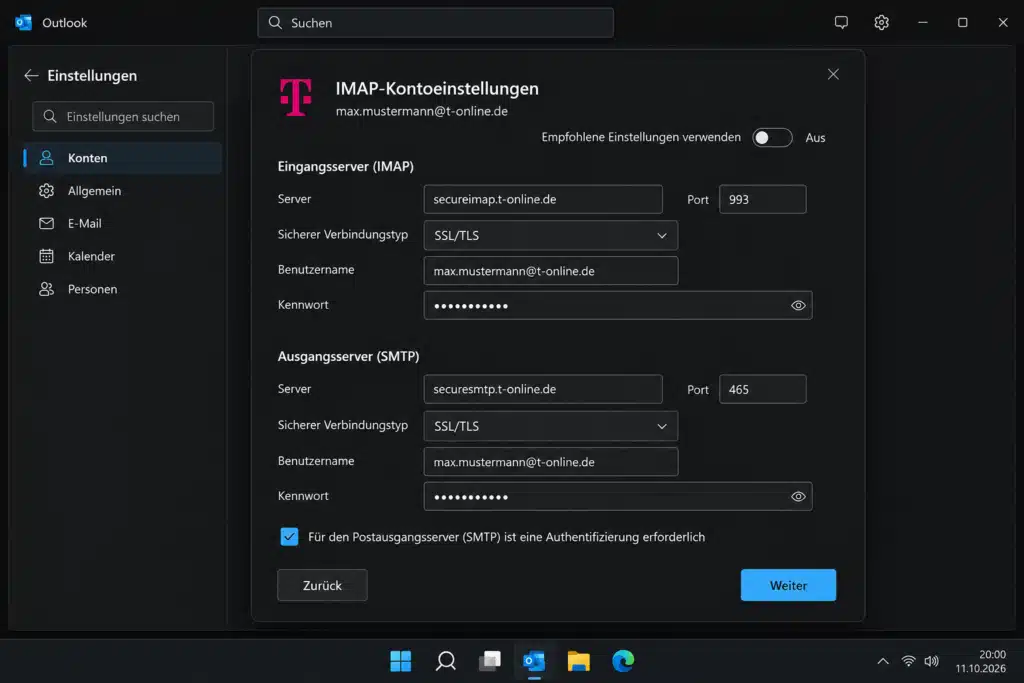Click the Outlook taskbar icon
The image size is (1024, 683).
(x=534, y=661)
